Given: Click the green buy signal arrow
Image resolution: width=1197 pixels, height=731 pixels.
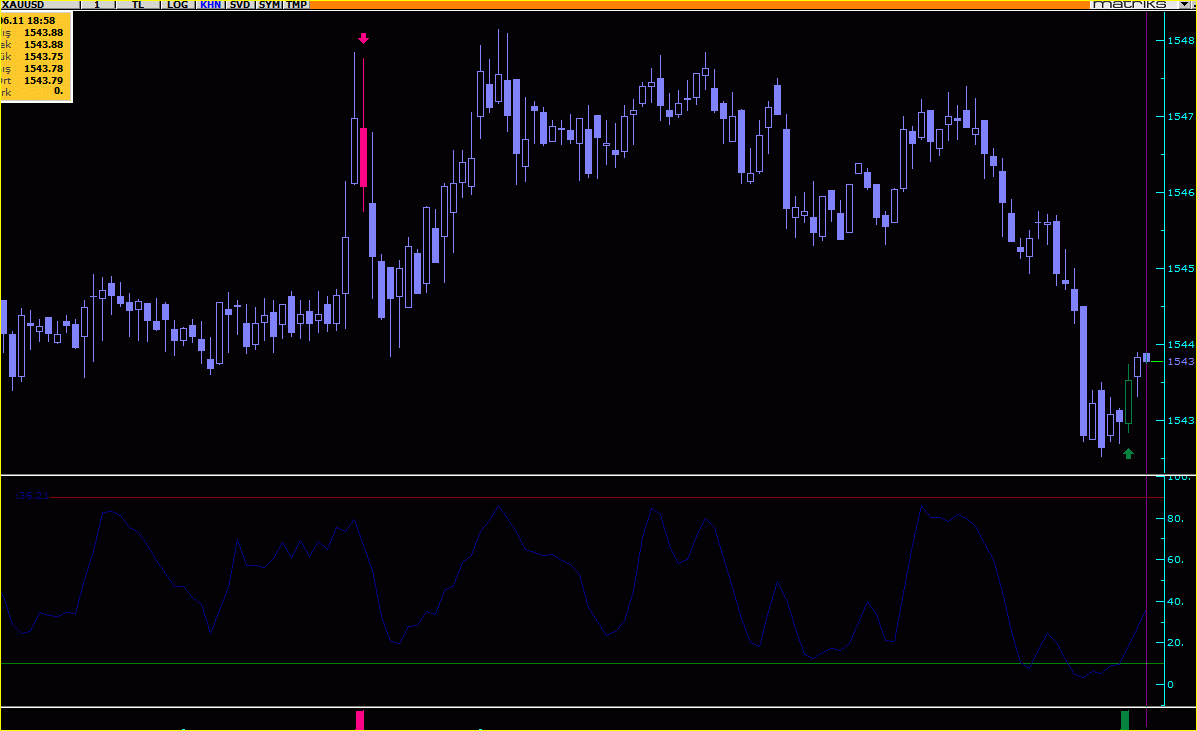Looking at the screenshot, I should click(1128, 453).
